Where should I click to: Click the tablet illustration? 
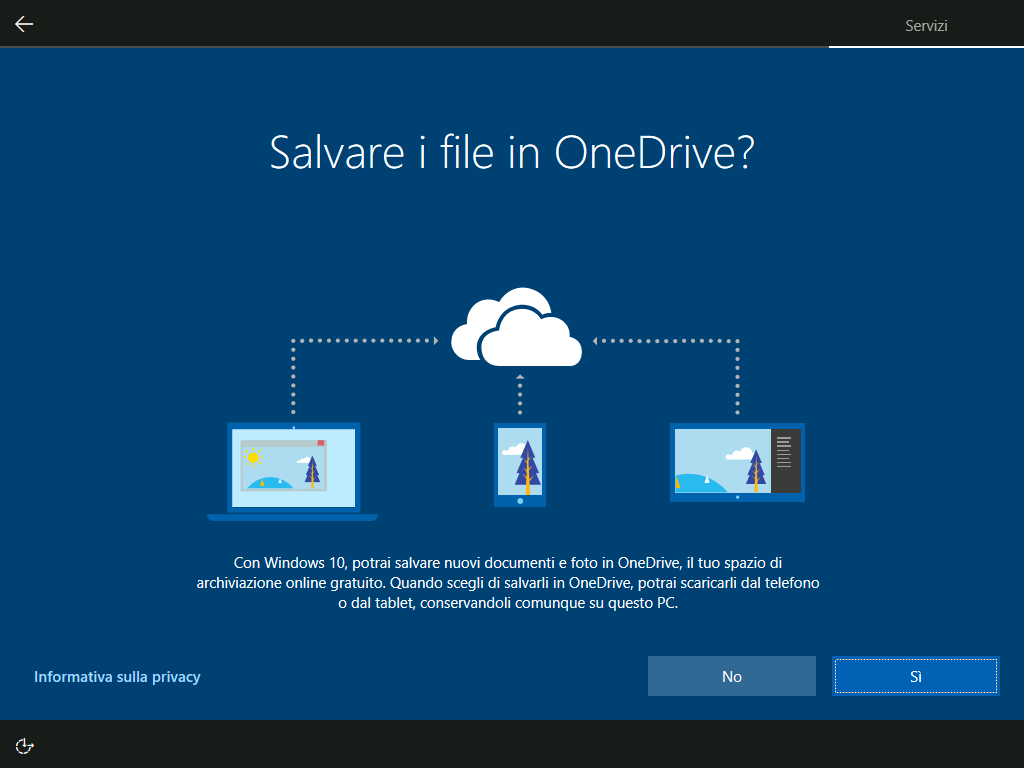(x=737, y=462)
